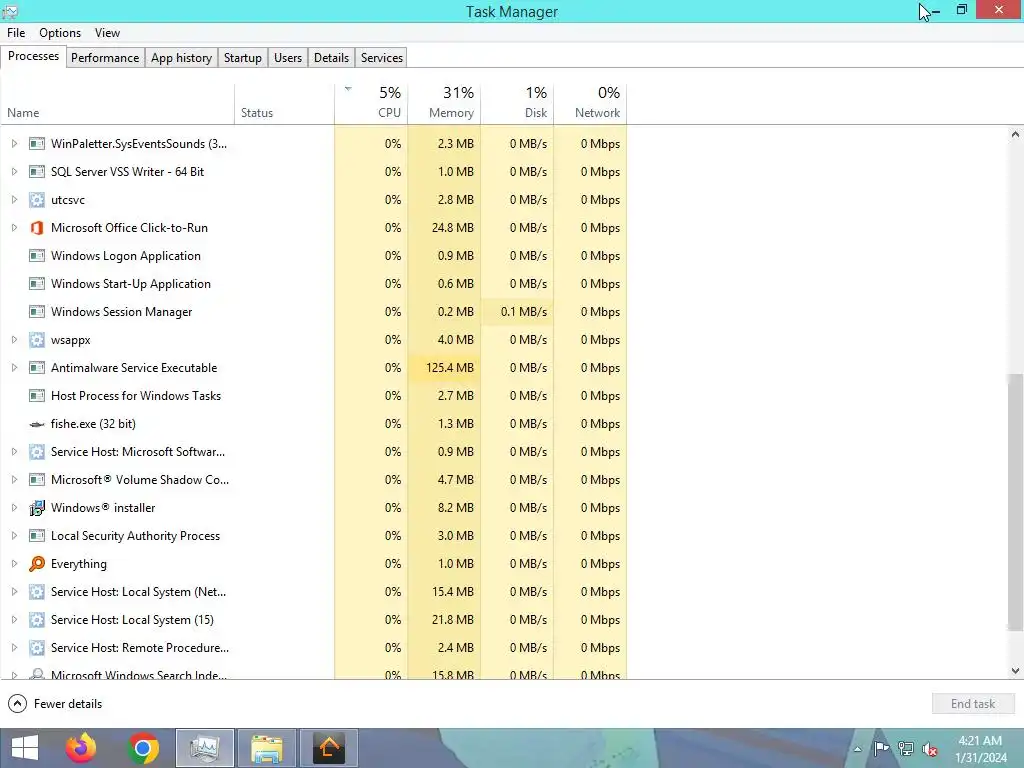Expand the utcsvc process row
This screenshot has width=1024, height=768.
coord(14,200)
